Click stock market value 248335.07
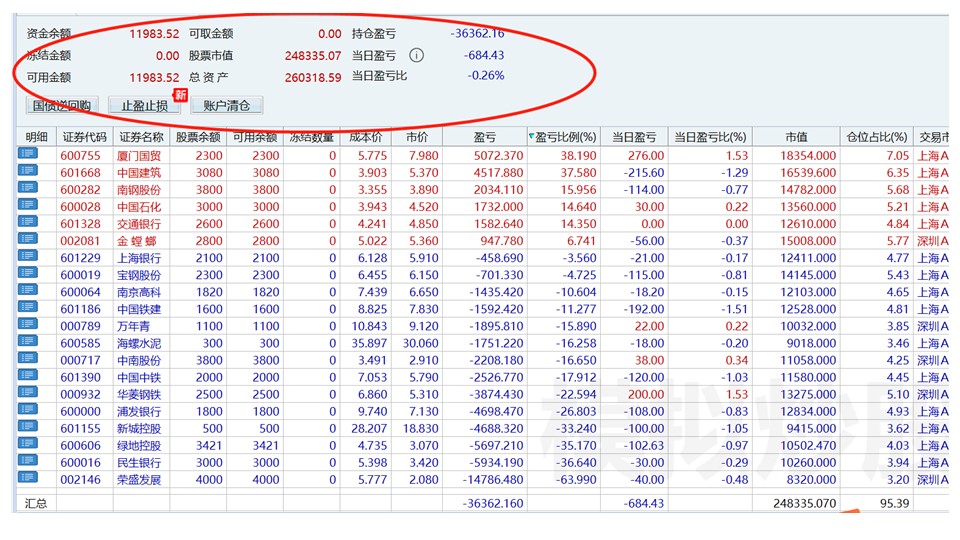 (313, 55)
